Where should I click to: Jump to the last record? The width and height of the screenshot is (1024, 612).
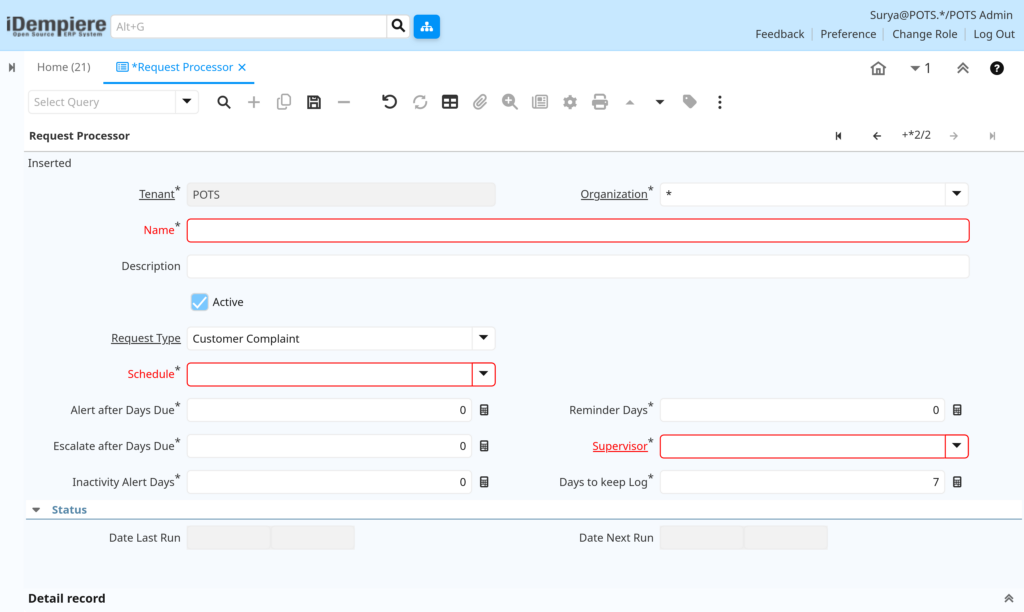point(992,136)
